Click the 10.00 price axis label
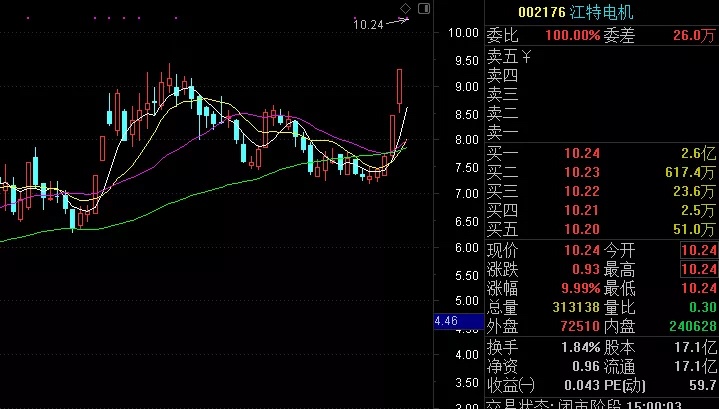719x409 pixels. (461, 32)
